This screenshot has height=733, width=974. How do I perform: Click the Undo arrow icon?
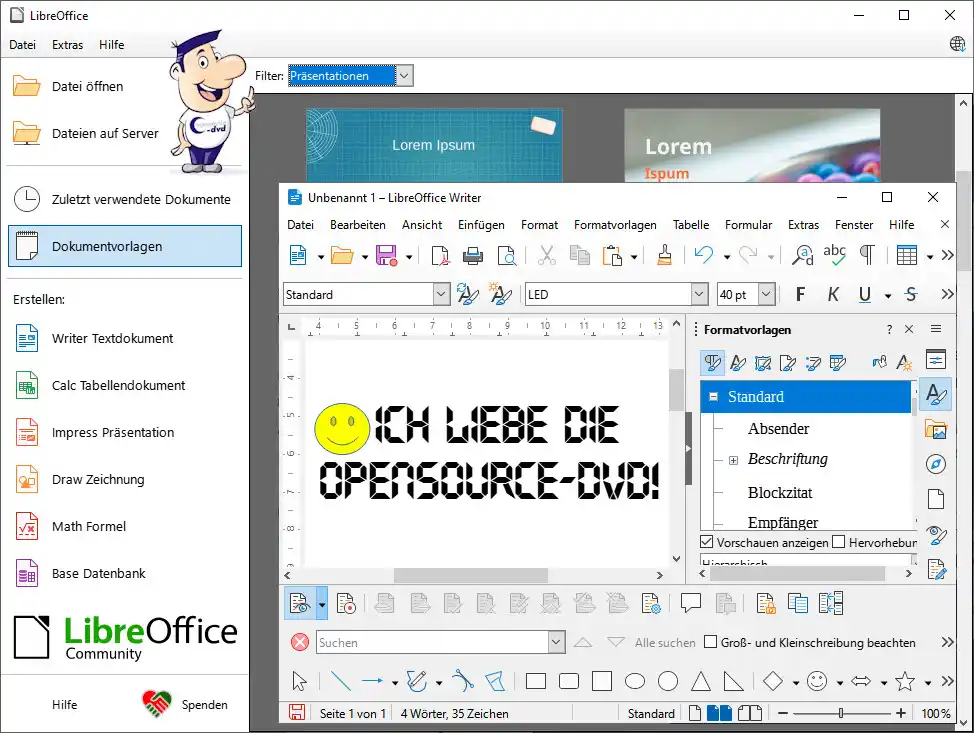click(x=704, y=255)
